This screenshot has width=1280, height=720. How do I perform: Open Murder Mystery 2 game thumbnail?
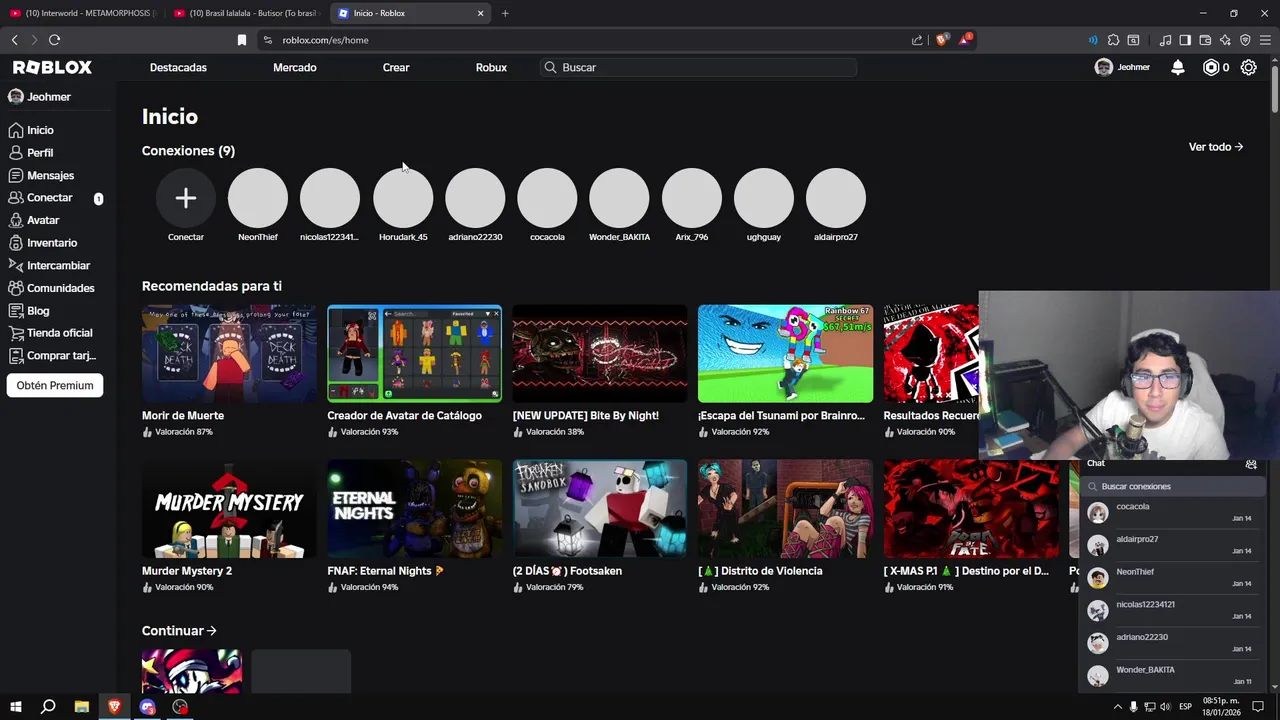229,509
